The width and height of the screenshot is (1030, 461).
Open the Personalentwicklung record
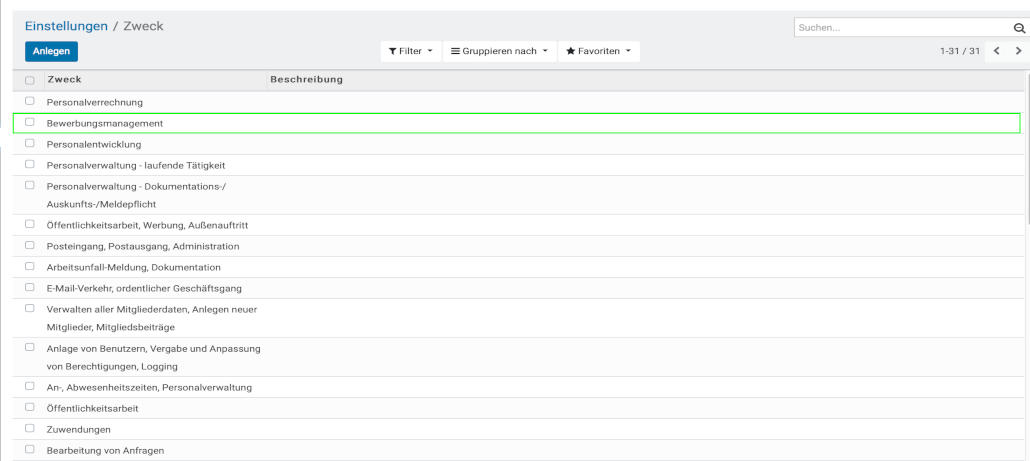(x=94, y=144)
